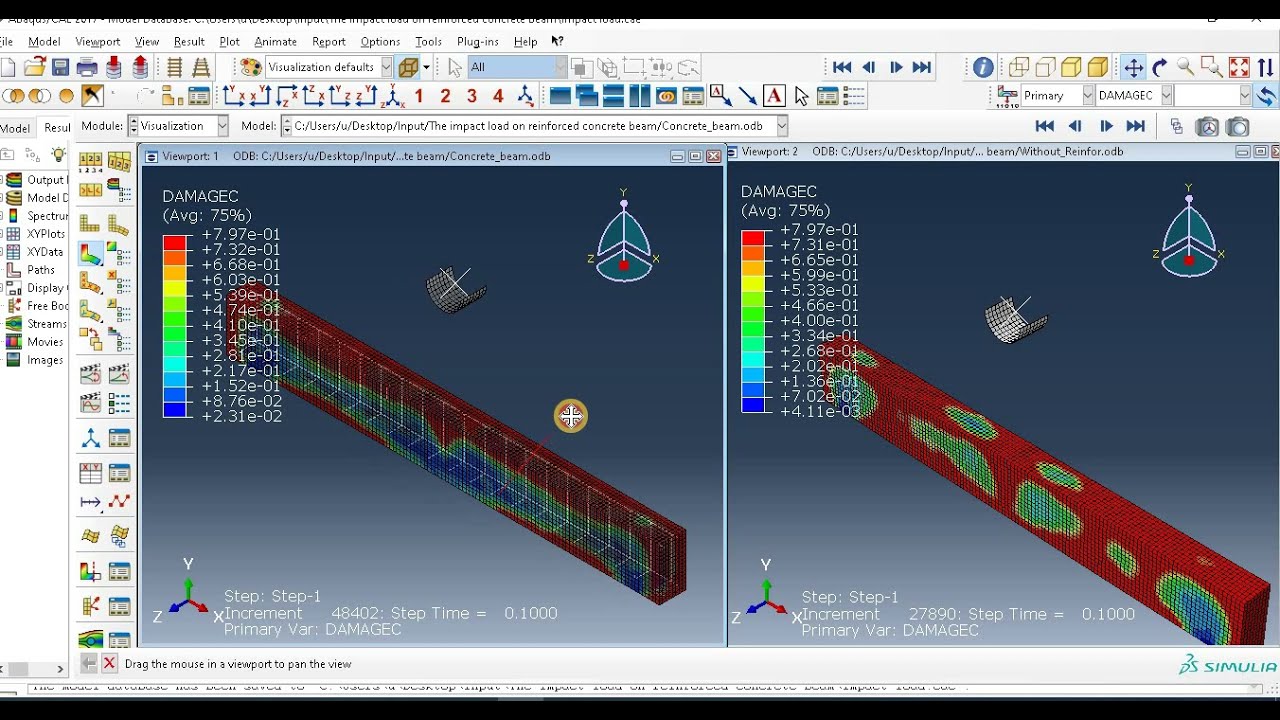Jump to last frame in upper playback toolbar
1280x720 pixels.
click(x=923, y=67)
